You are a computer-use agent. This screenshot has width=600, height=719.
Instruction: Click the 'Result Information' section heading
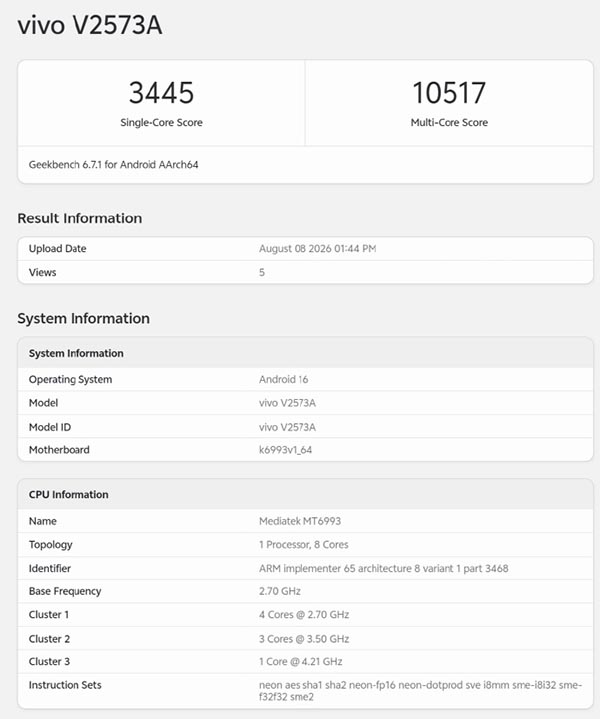click(80, 218)
